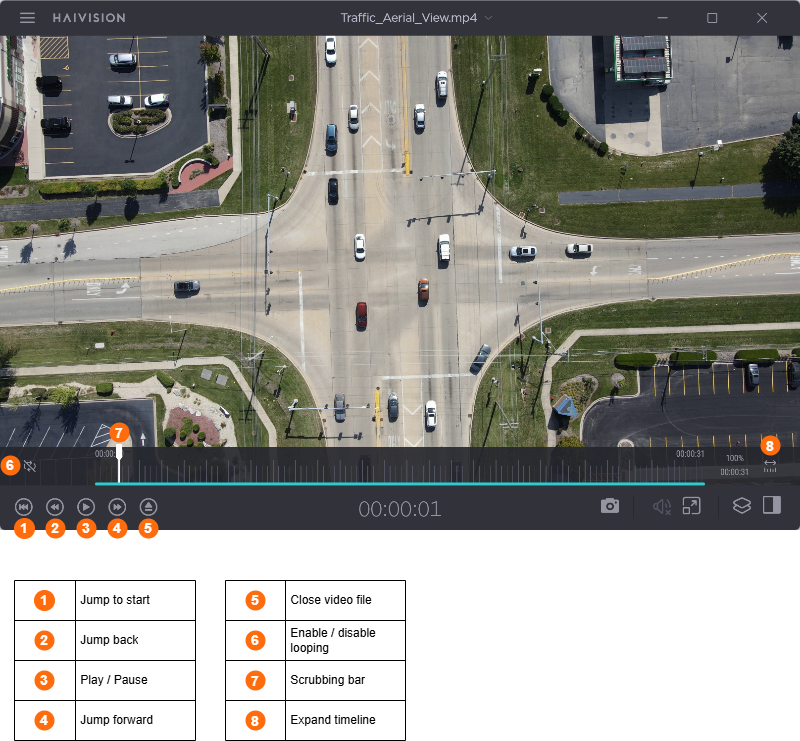Maximize the player window
Viewport: 800px width, 741px height.
[x=712, y=18]
